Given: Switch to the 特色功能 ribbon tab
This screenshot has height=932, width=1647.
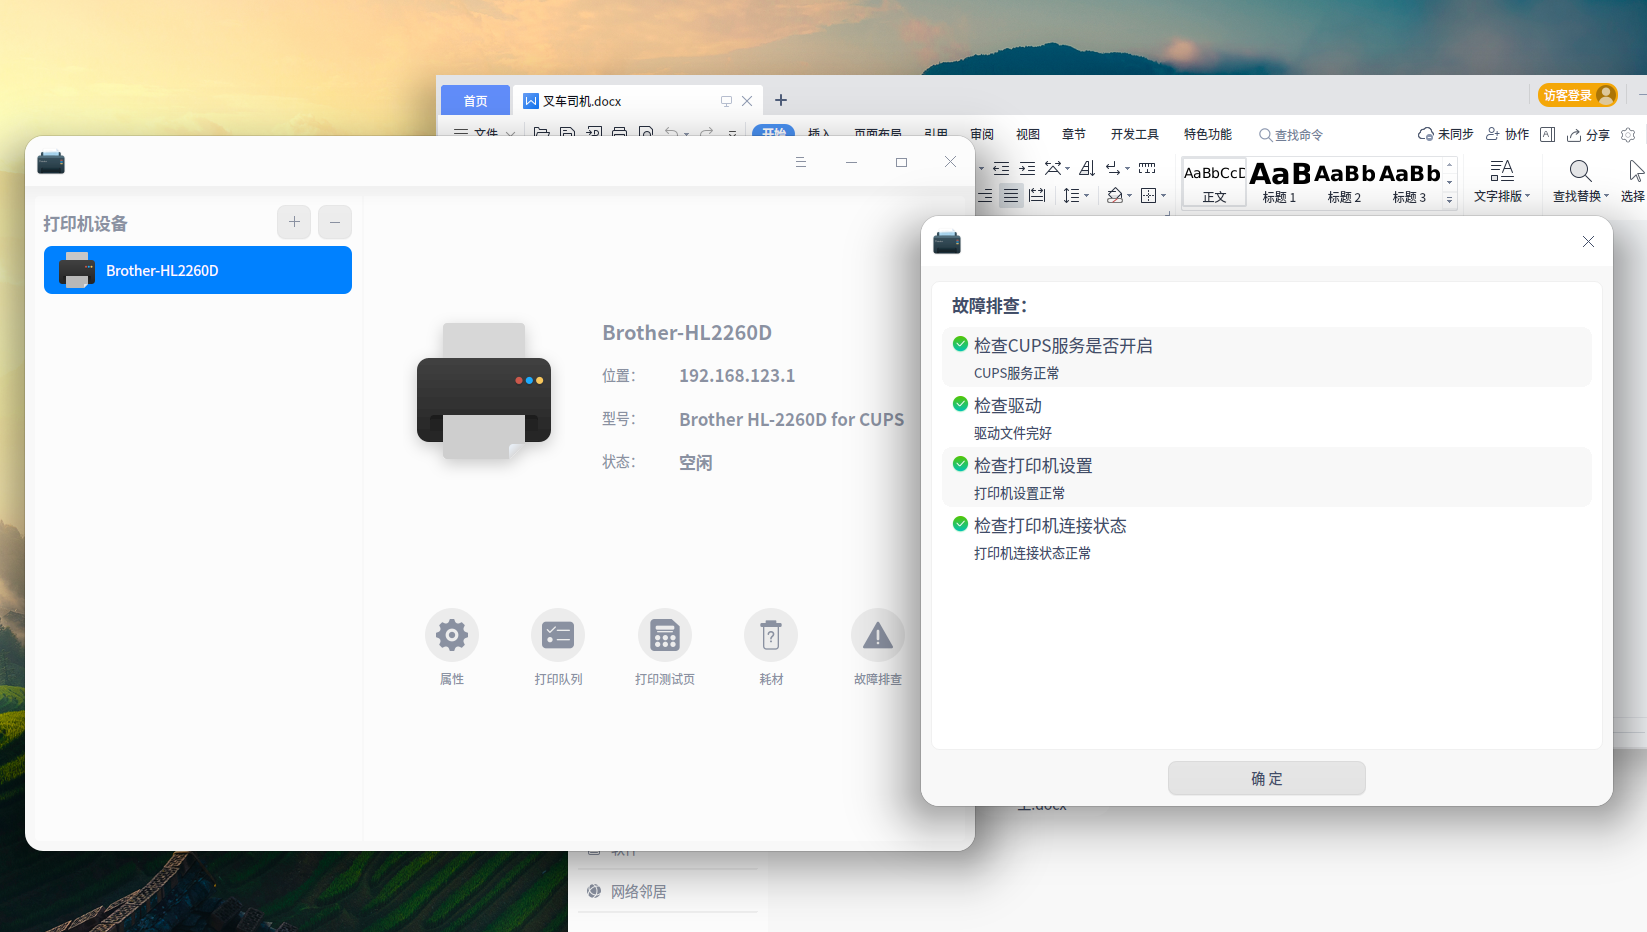Looking at the screenshot, I should click(1207, 133).
